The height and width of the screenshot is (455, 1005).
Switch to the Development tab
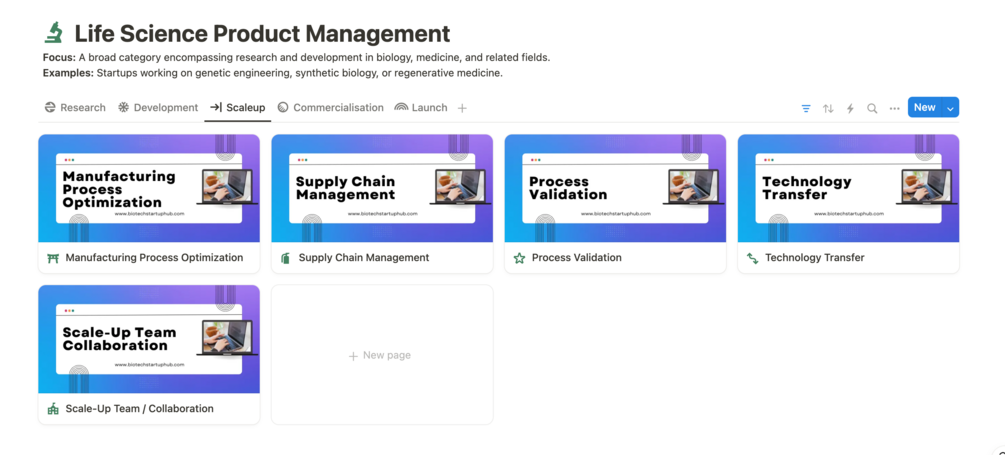tap(158, 108)
